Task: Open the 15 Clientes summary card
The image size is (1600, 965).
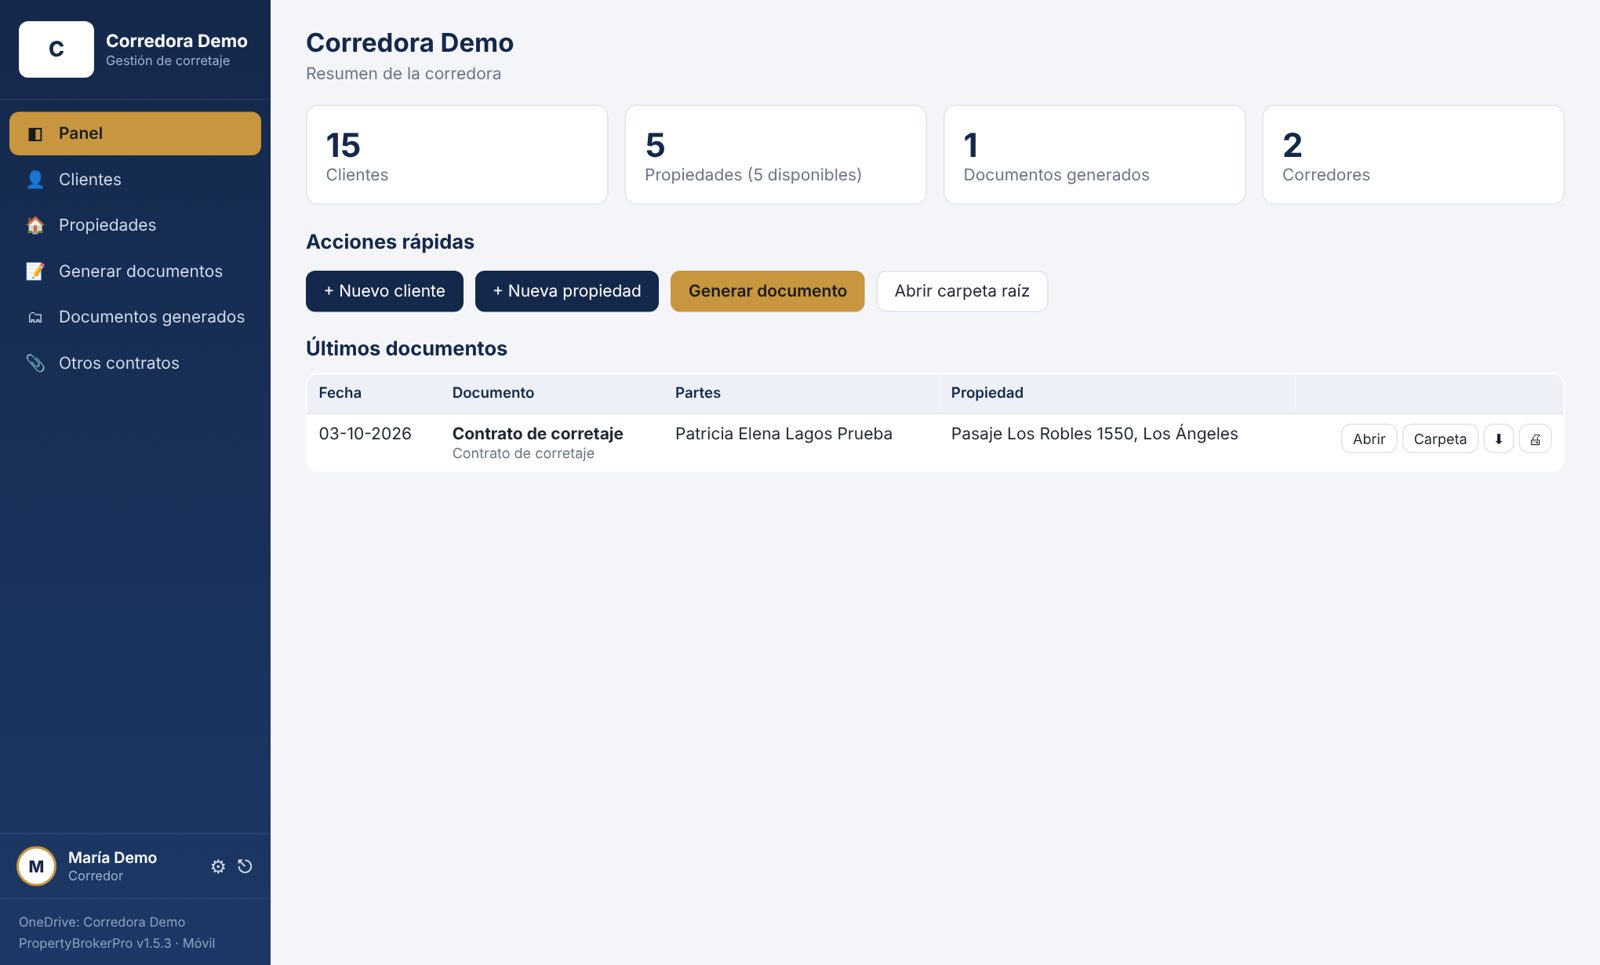Action: coord(457,155)
